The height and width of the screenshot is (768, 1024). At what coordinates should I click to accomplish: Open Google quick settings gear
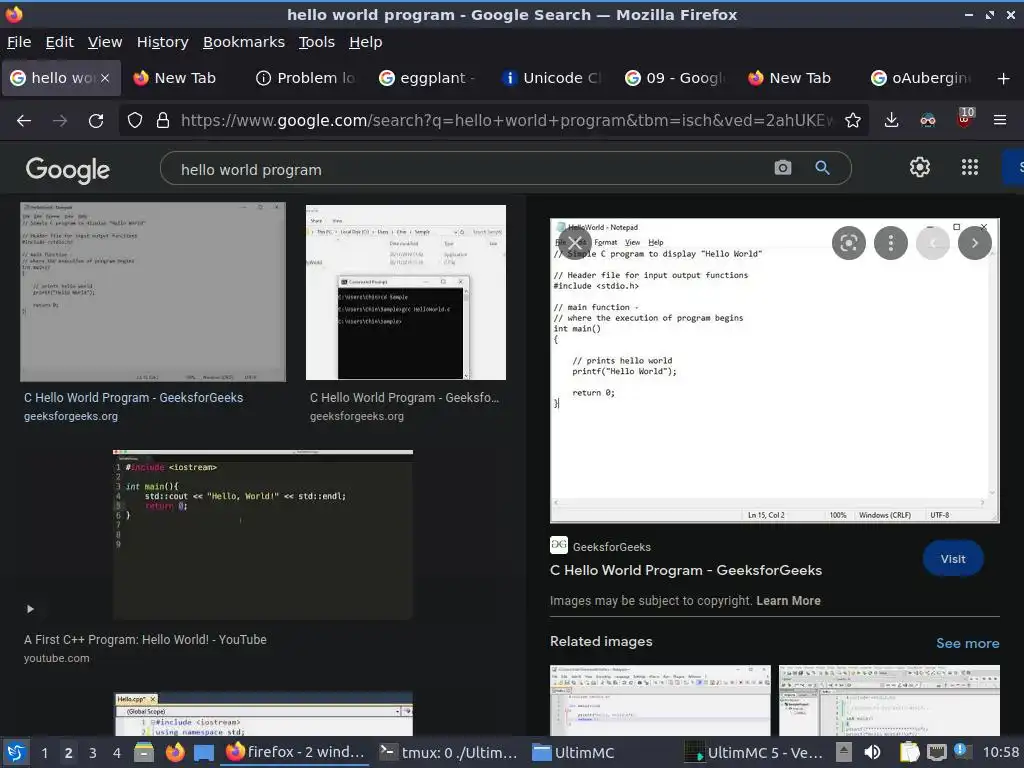coord(920,167)
